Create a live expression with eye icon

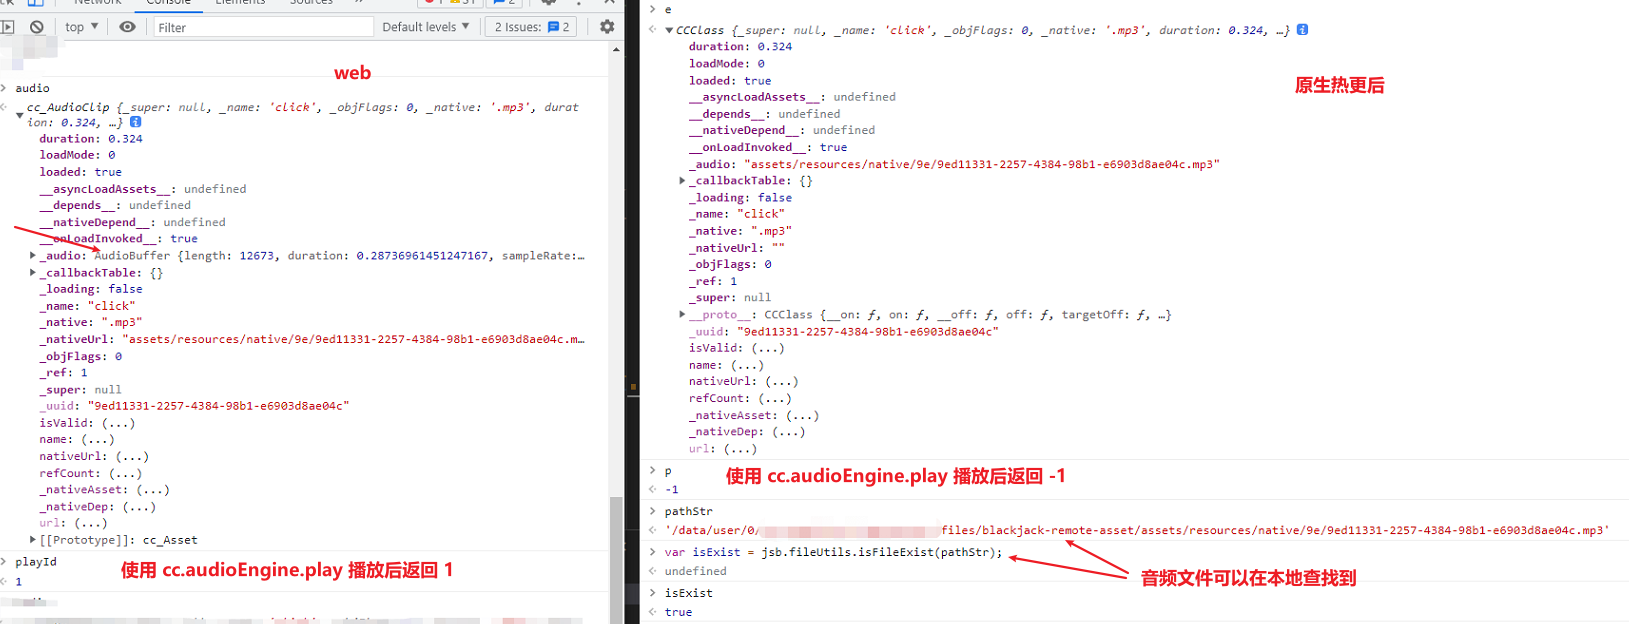[127, 27]
